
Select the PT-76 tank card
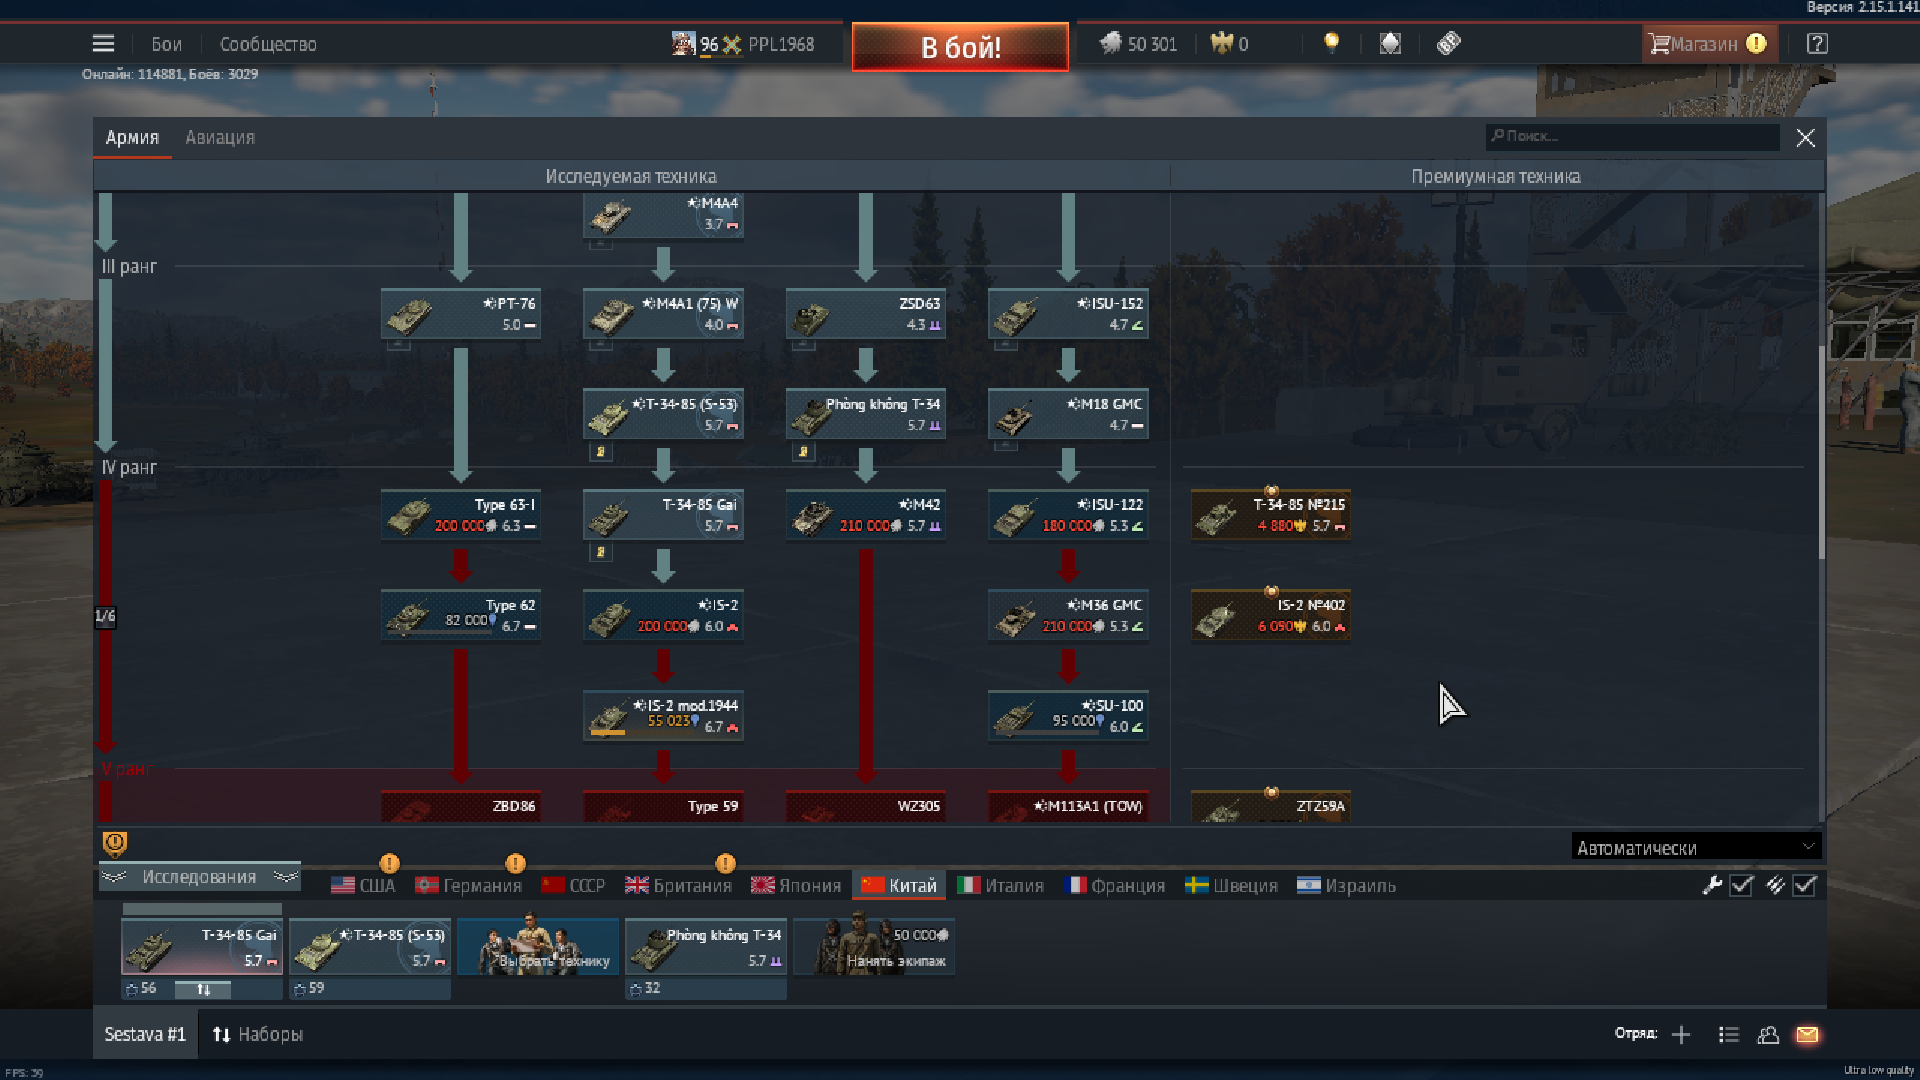(x=461, y=314)
